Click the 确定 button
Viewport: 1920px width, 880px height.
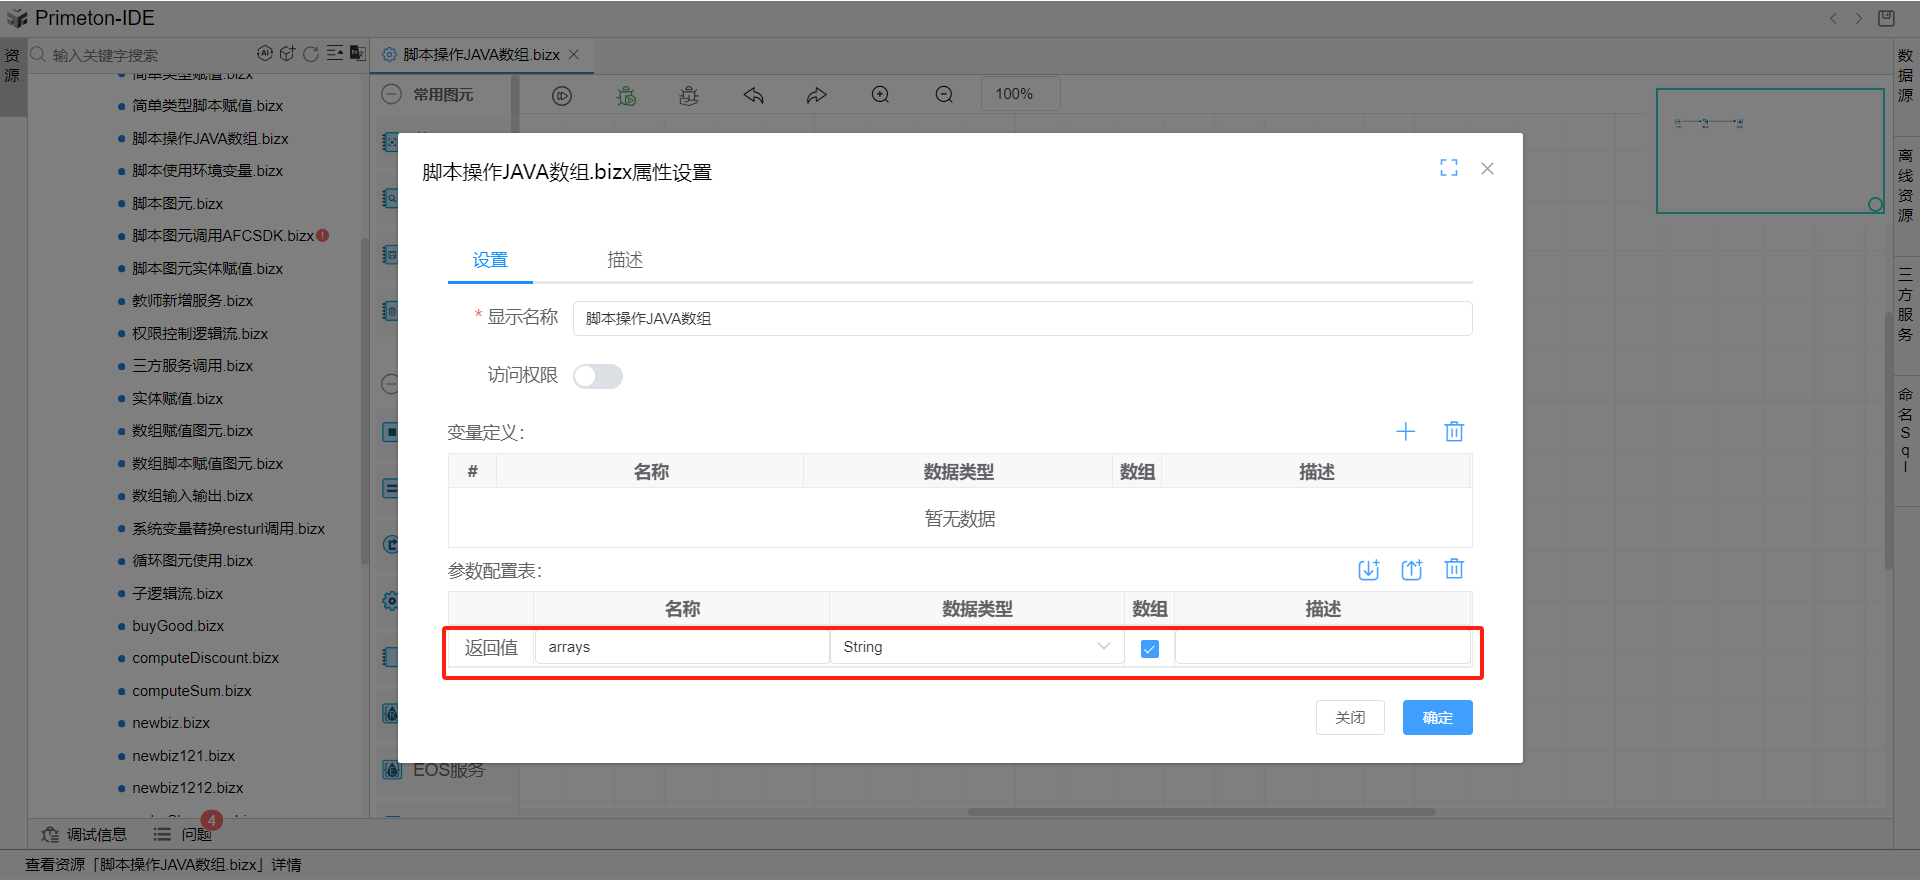1437,718
